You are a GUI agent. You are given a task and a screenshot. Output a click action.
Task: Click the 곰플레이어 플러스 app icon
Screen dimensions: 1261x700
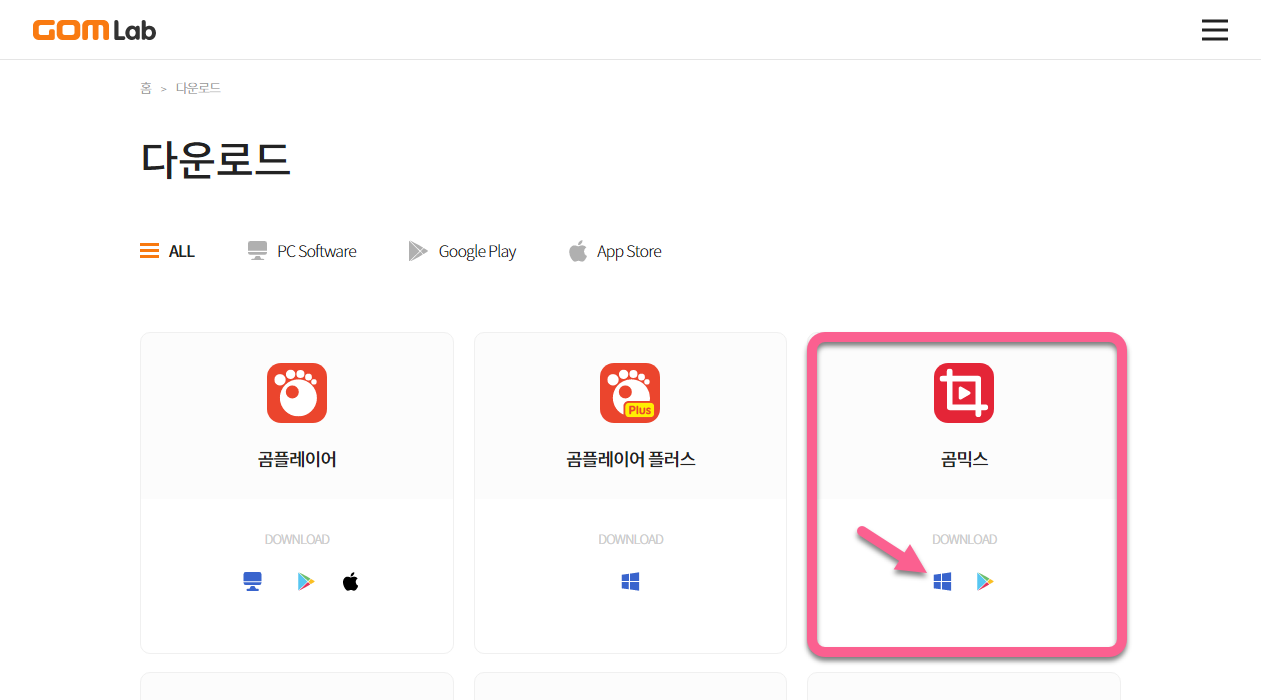coord(630,393)
